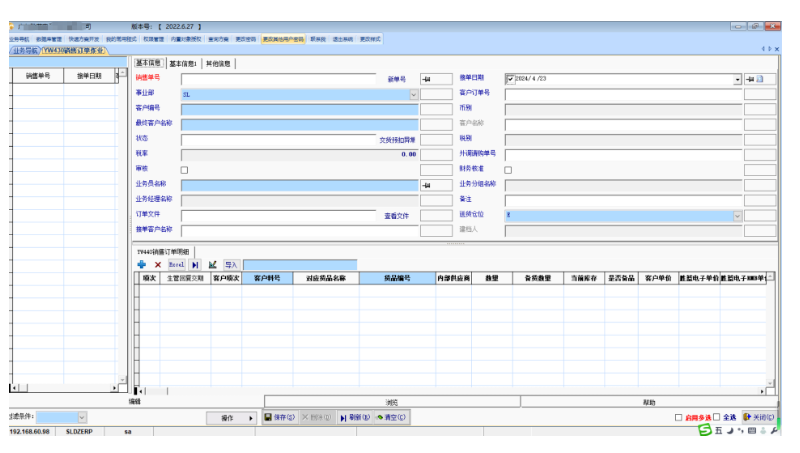Switch to the 基本信息1 tab
The height and width of the screenshot is (453, 800).
coord(183,63)
